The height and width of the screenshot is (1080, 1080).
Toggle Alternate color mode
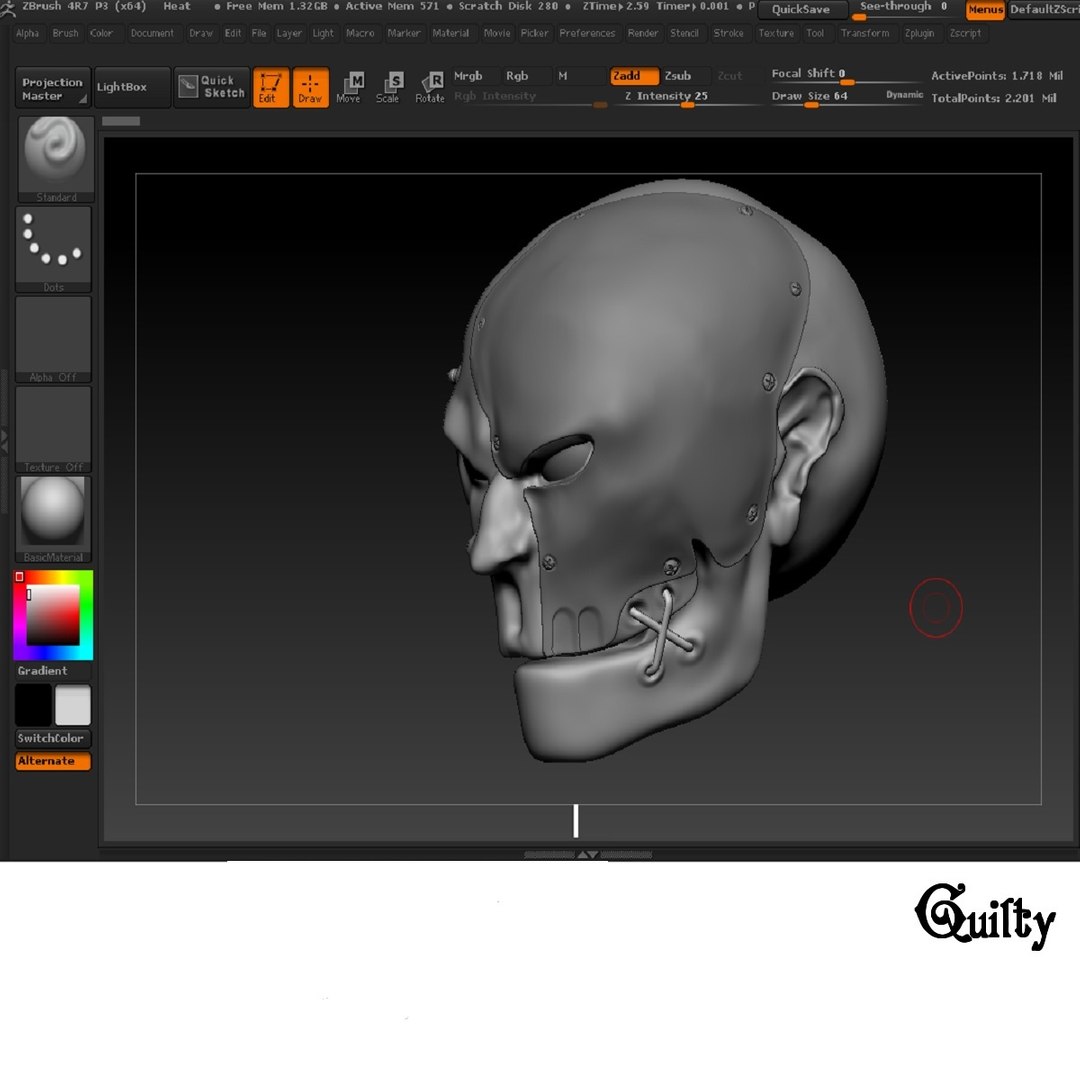coord(53,761)
